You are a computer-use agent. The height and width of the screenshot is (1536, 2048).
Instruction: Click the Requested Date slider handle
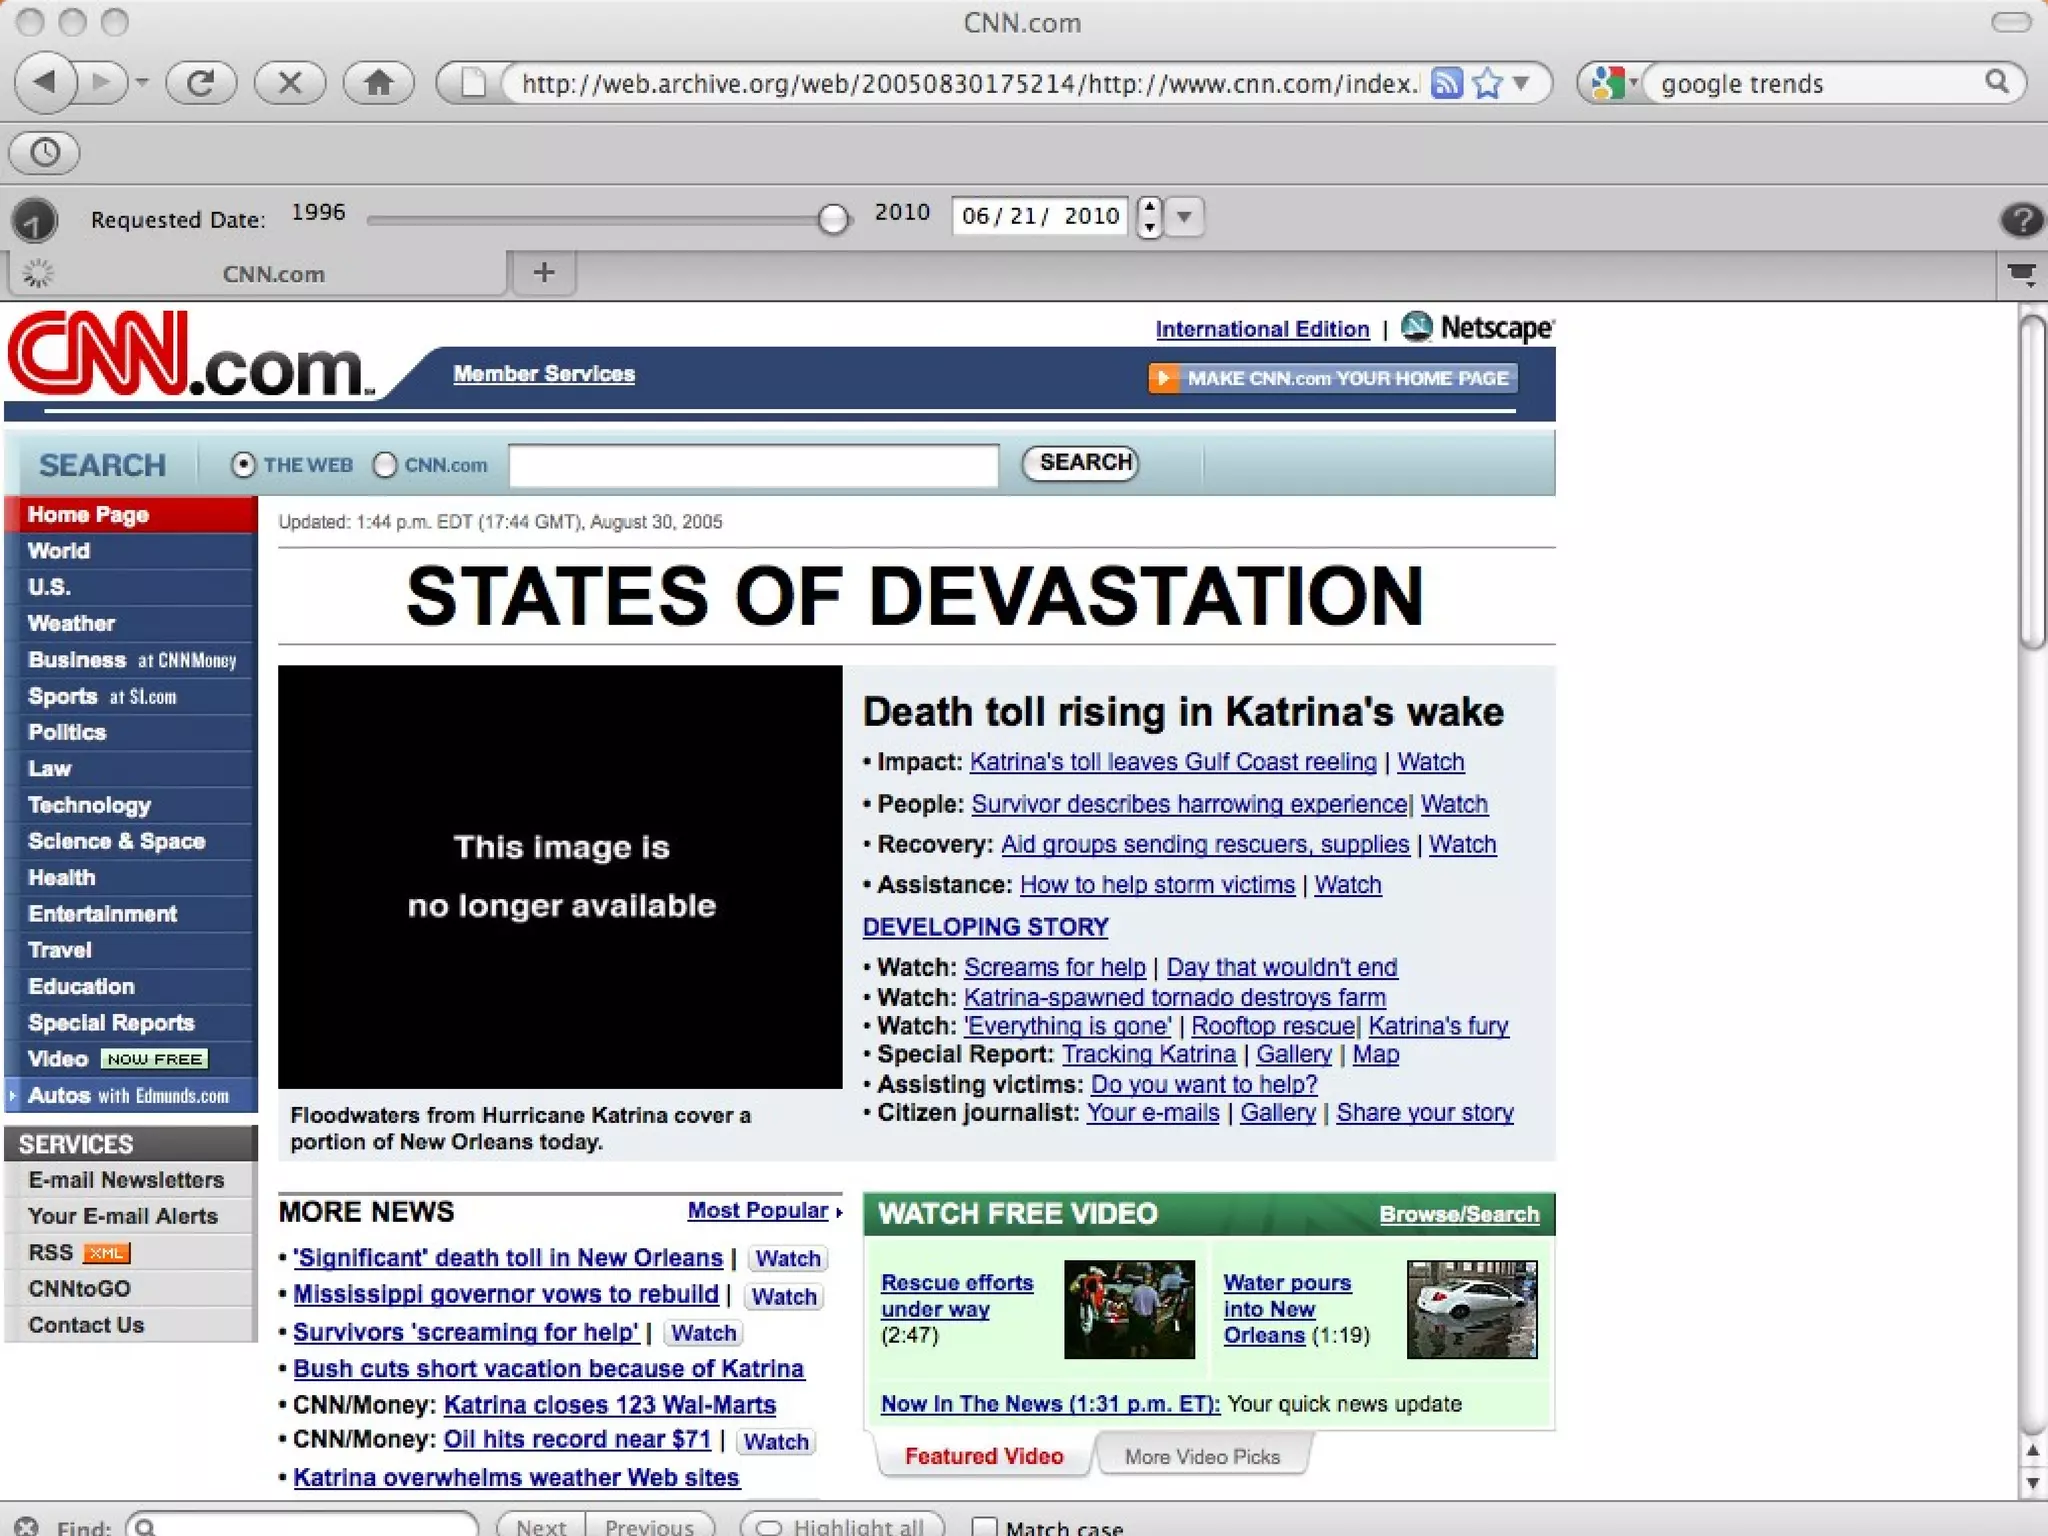pos(832,218)
